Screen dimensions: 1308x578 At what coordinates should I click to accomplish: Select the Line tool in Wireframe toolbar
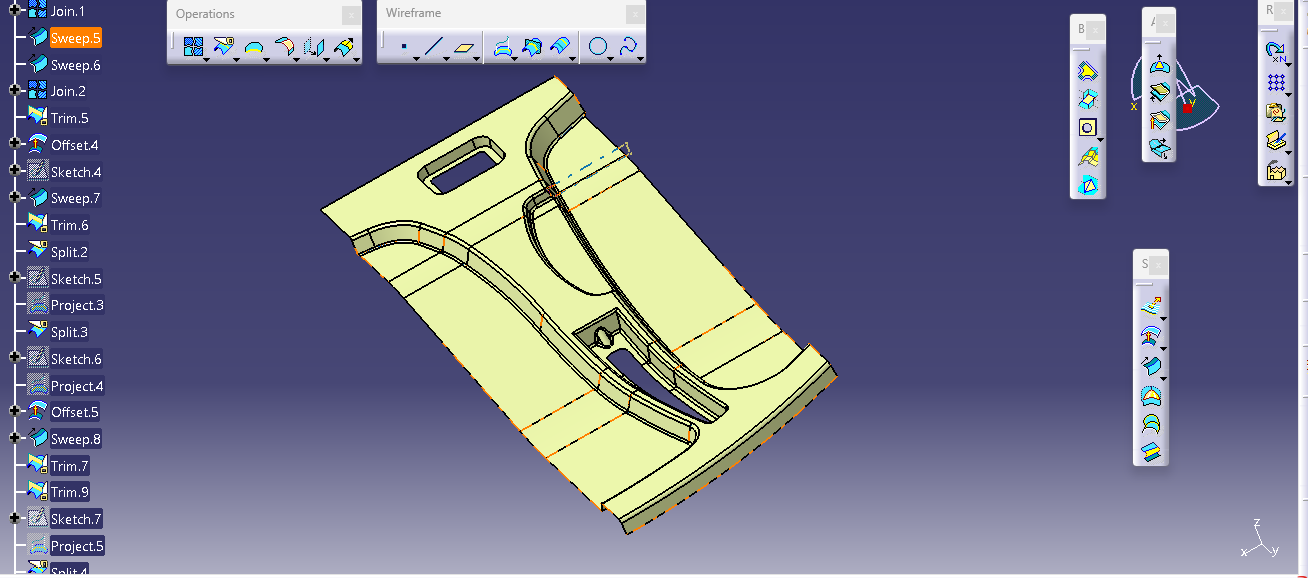[x=433, y=46]
